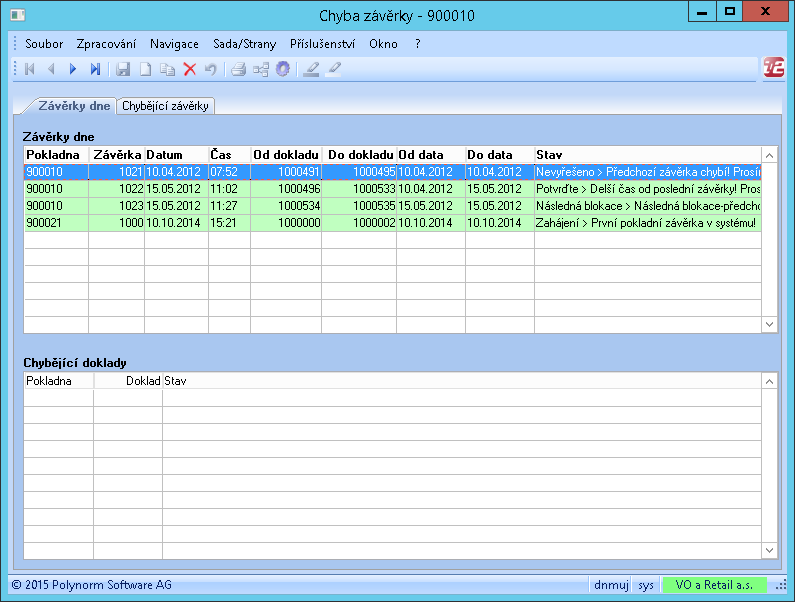Open the ? help menu

pos(418,44)
